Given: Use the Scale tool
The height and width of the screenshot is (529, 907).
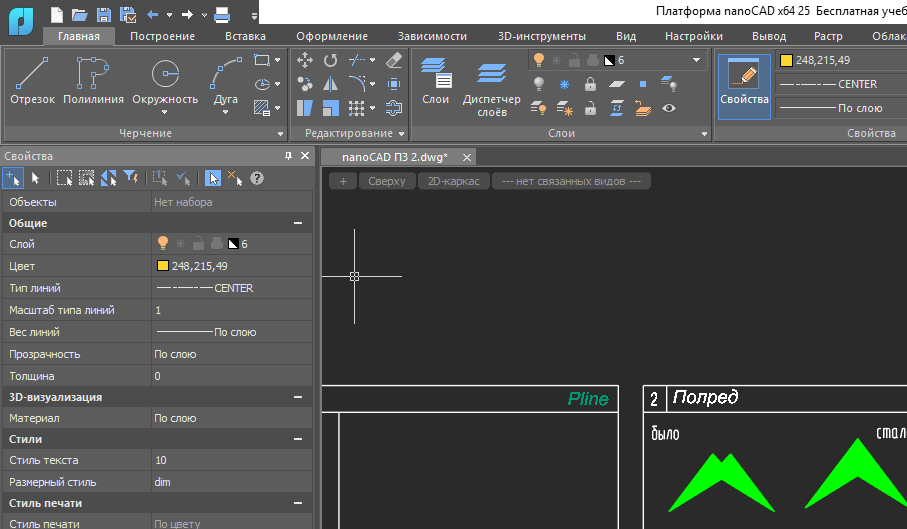Looking at the screenshot, I should [330, 108].
